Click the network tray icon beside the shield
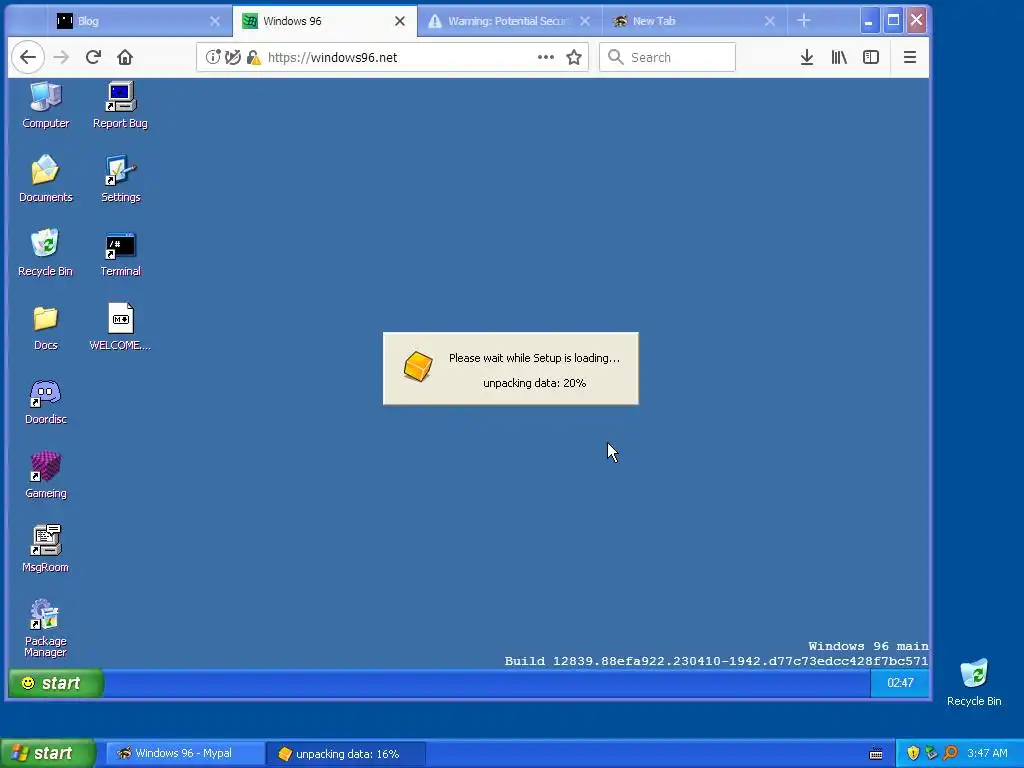This screenshot has width=1024, height=768. (931, 754)
